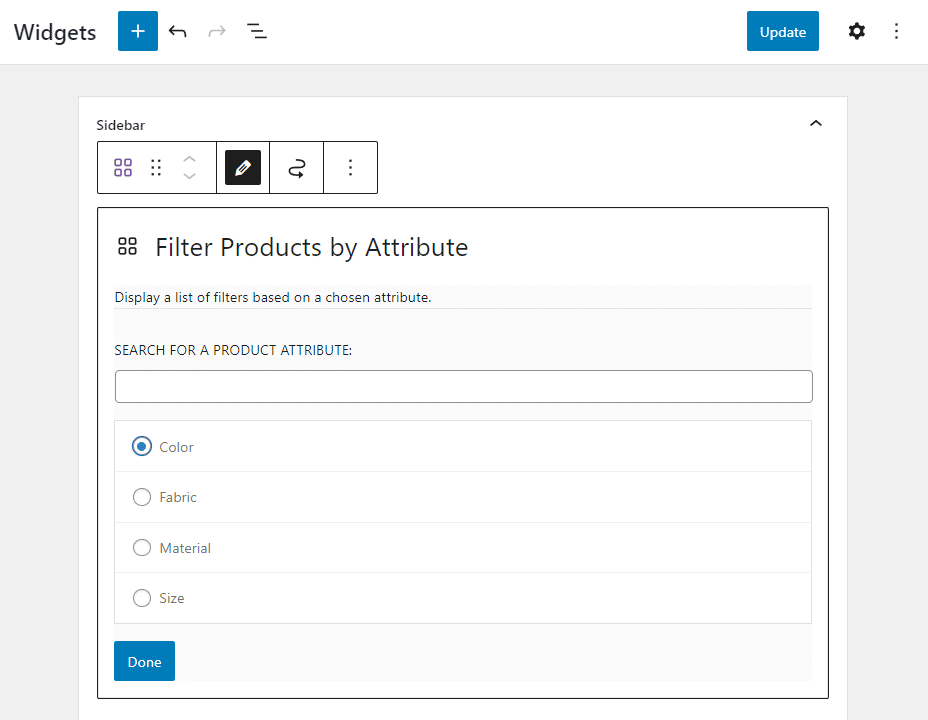
Task: Select the Size attribute option
Action: click(x=142, y=597)
